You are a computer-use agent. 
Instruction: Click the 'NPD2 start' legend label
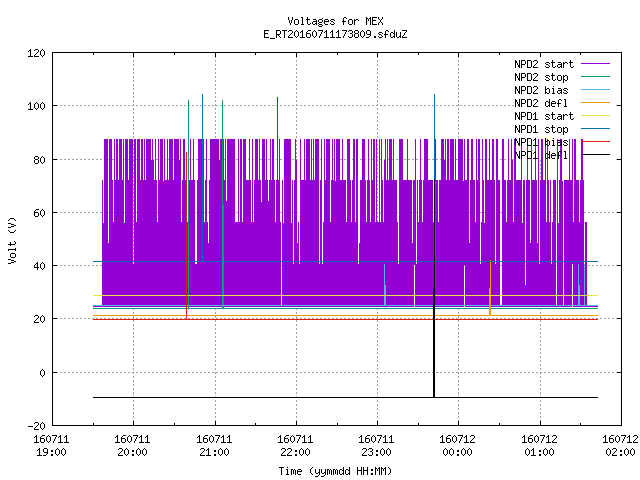point(544,64)
